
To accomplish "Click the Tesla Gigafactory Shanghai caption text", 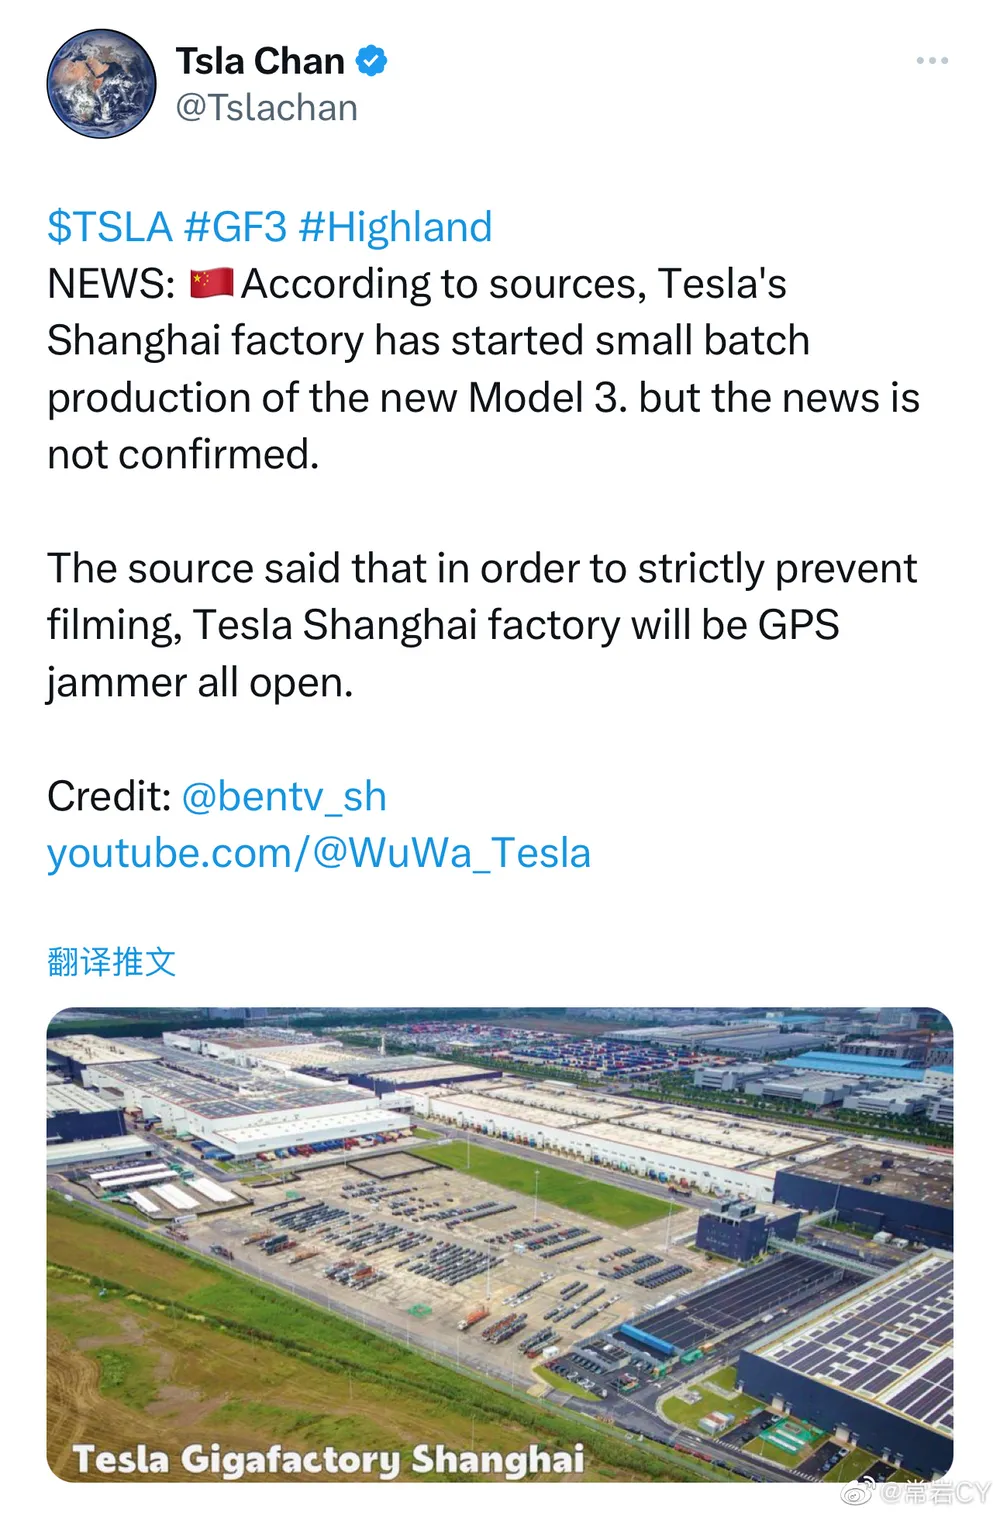I will click(x=328, y=1459).
